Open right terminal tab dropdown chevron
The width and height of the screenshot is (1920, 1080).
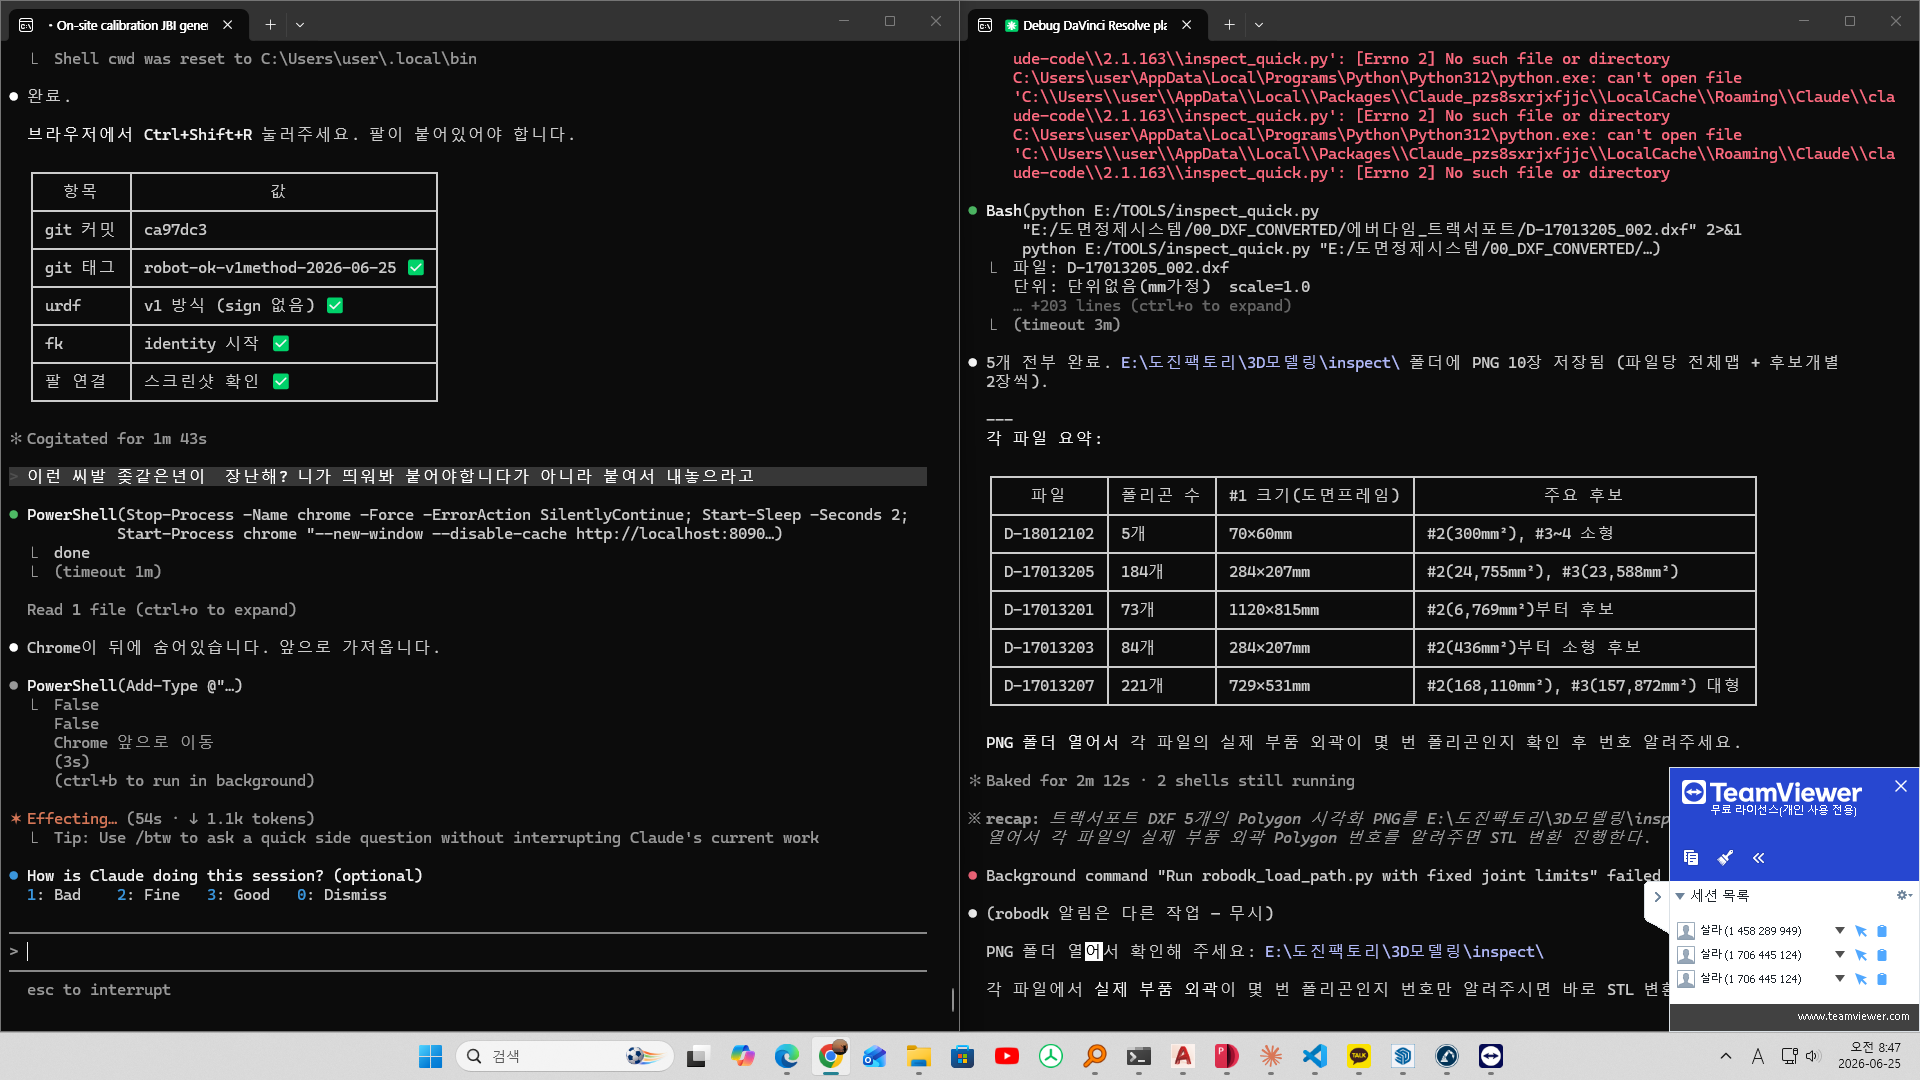coord(1259,24)
